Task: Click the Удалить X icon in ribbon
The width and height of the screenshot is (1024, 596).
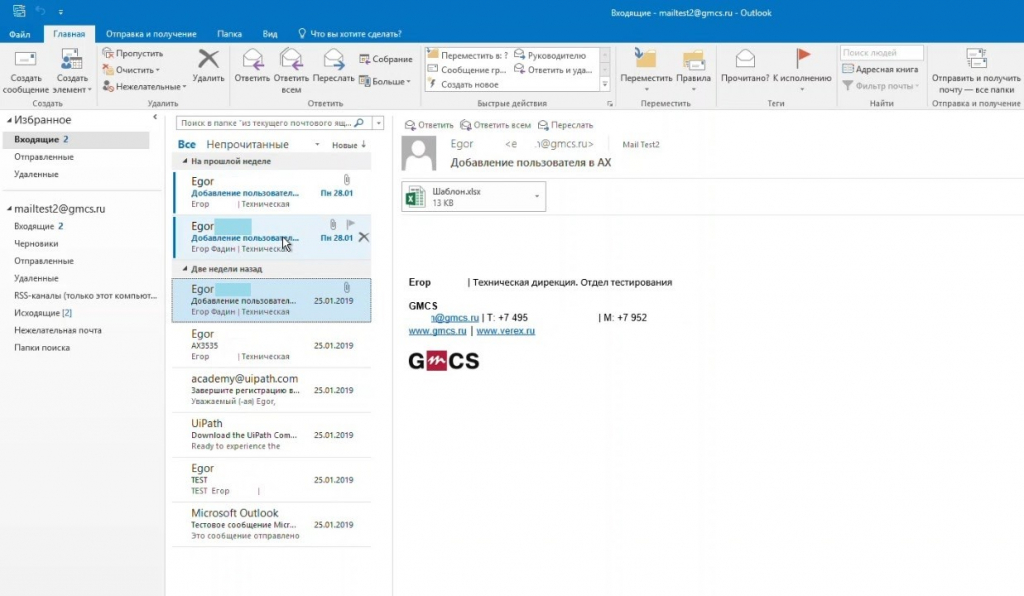Action: click(x=208, y=59)
